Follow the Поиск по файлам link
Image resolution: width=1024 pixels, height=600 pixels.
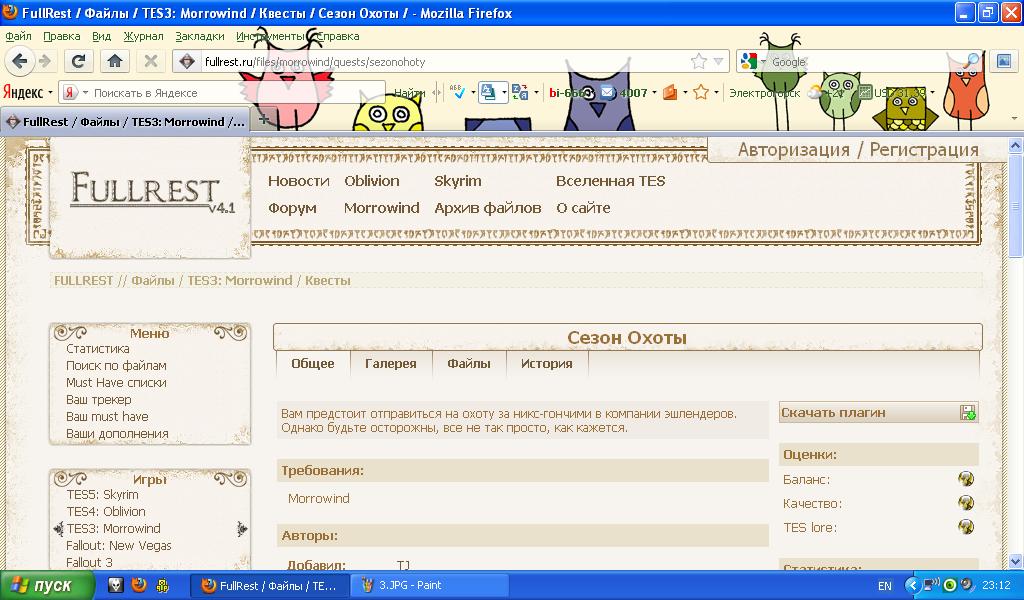click(116, 366)
